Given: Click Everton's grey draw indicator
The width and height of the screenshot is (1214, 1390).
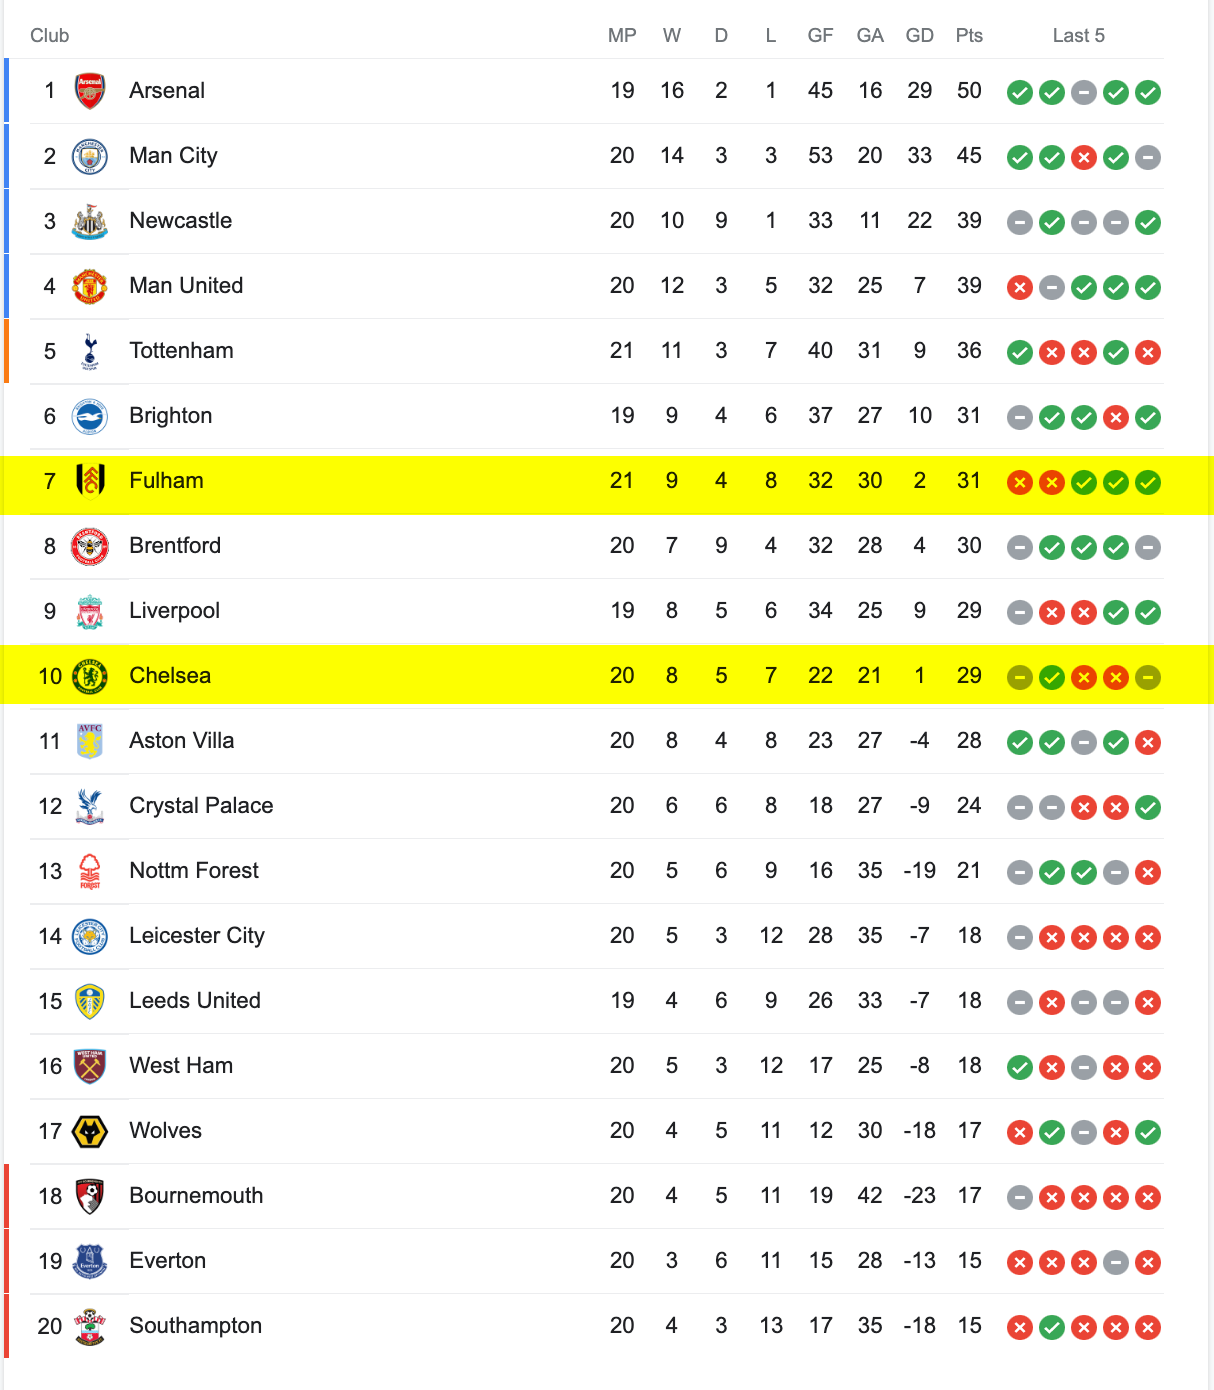Looking at the screenshot, I should tap(1116, 1262).
